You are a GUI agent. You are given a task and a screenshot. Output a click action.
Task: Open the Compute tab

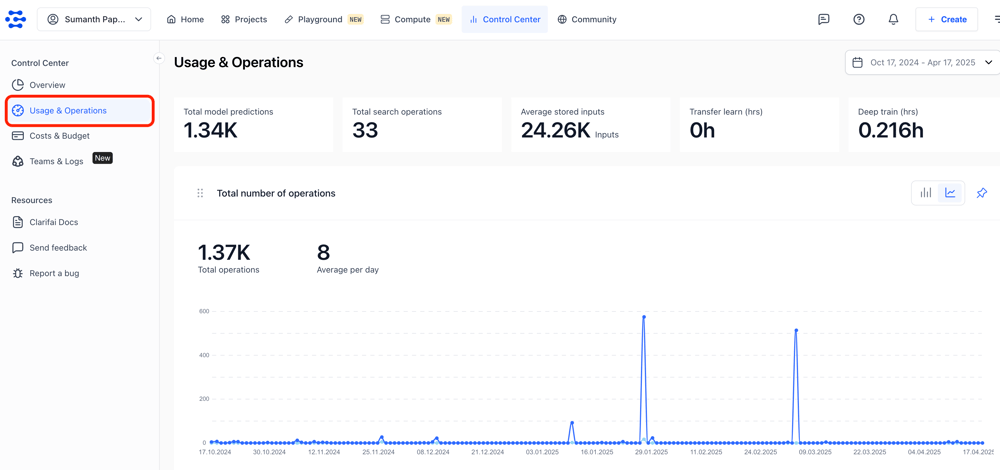tap(412, 19)
